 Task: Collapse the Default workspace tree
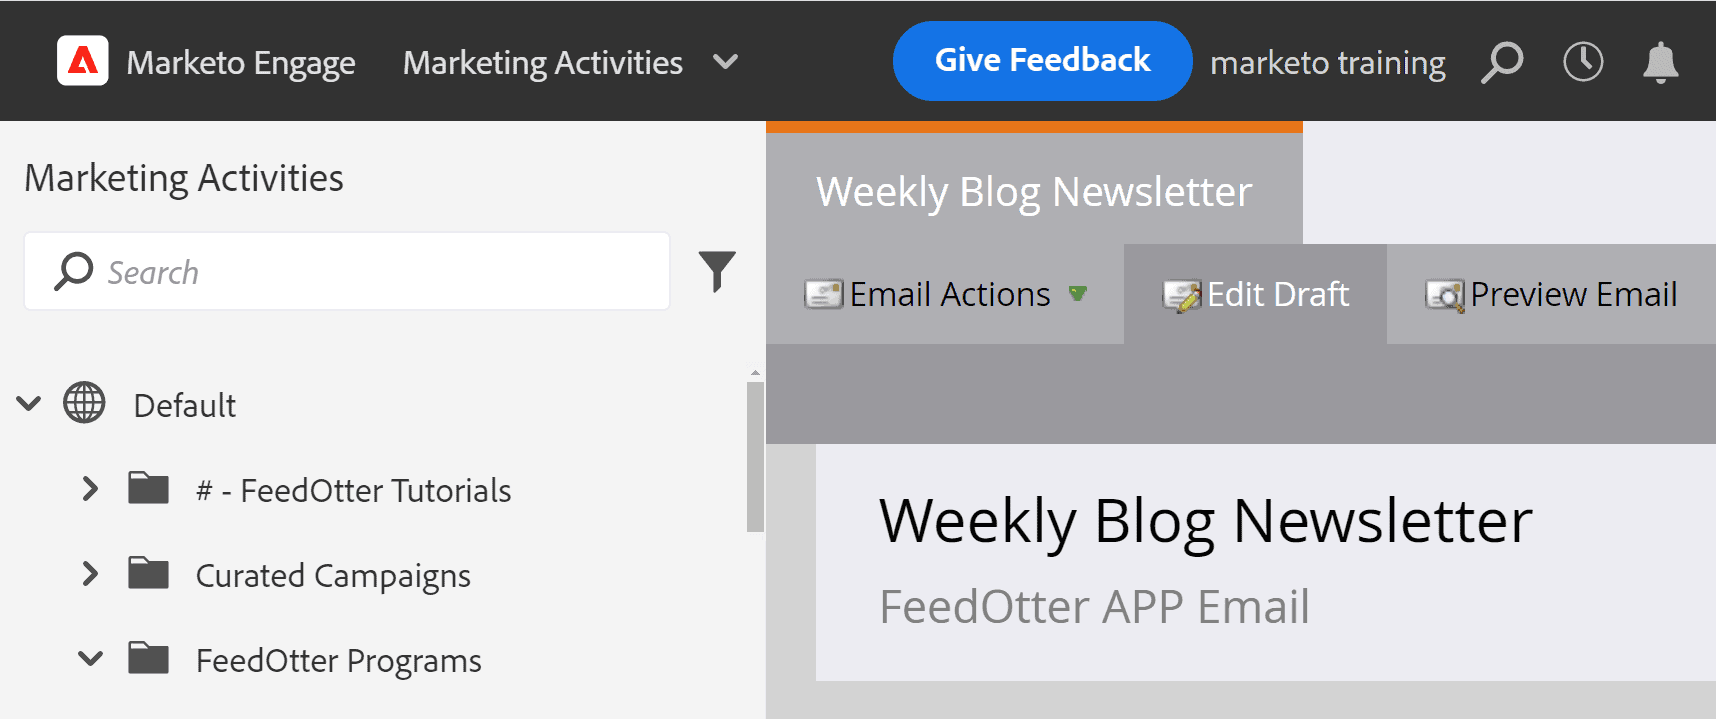pyautogui.click(x=29, y=403)
